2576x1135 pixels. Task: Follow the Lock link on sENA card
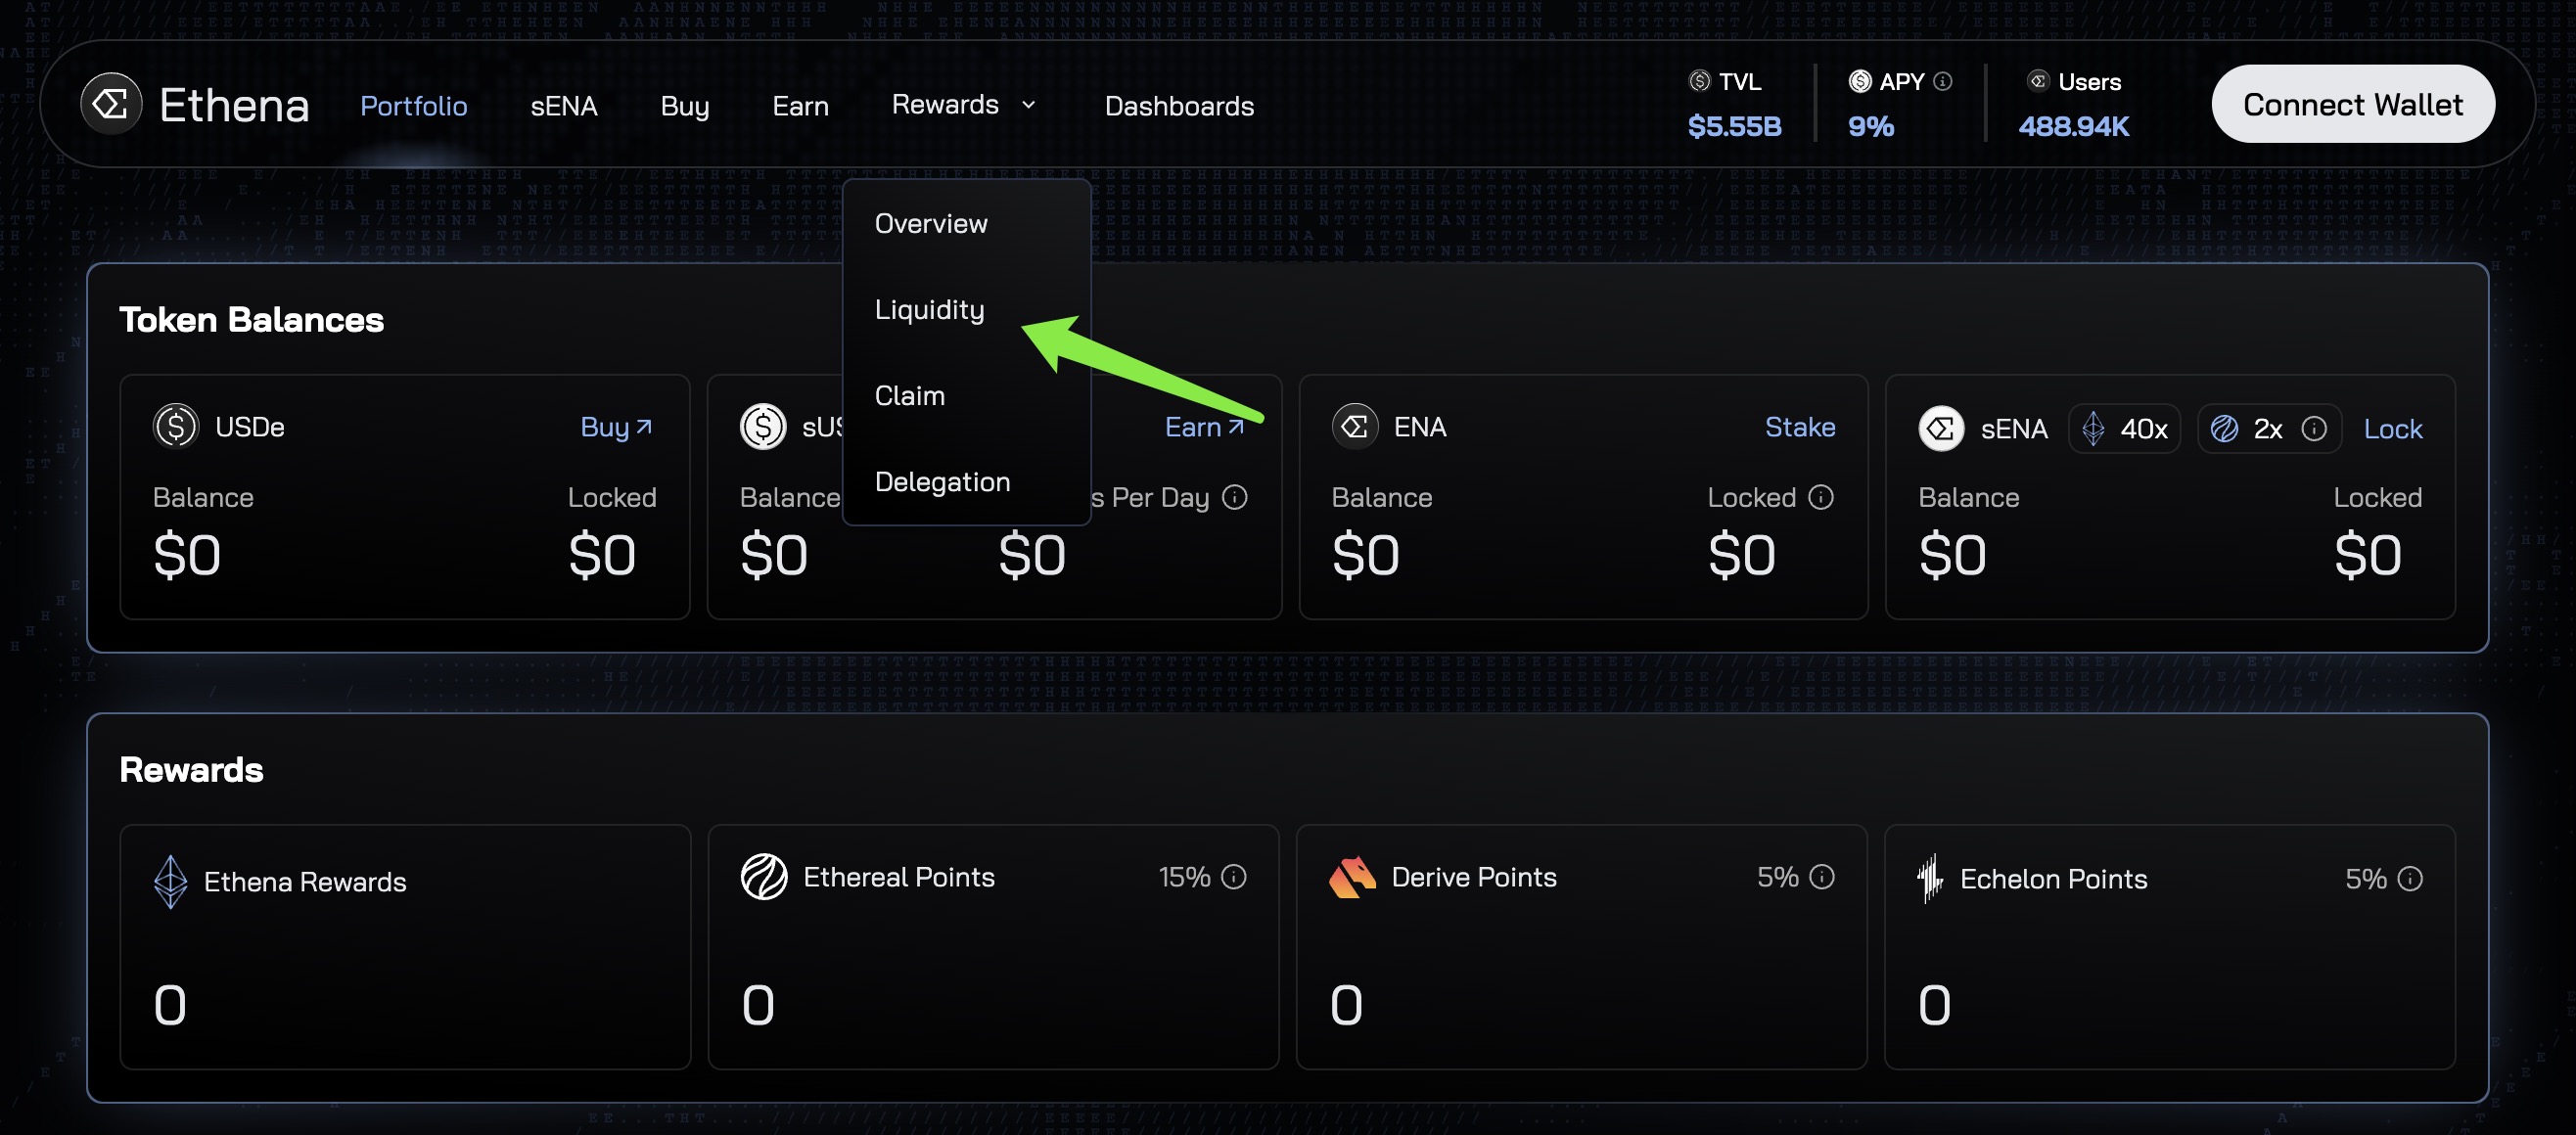click(x=2392, y=429)
